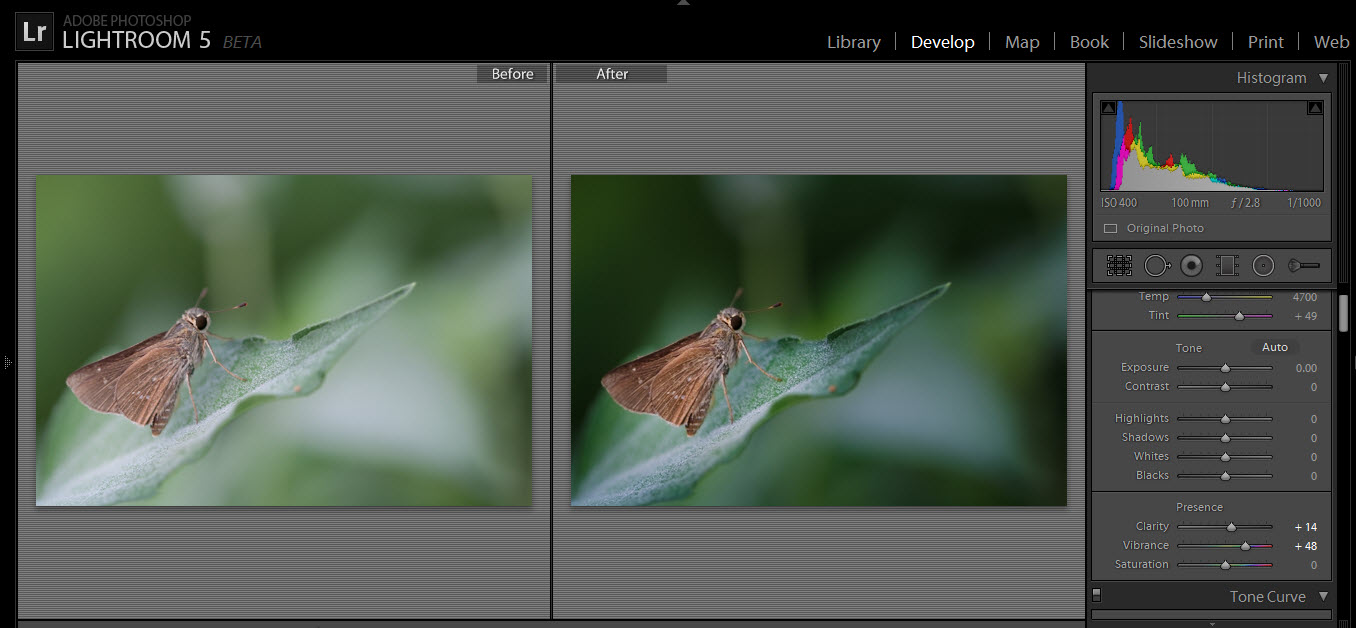Select the Spot Removal tool
1356x628 pixels.
click(x=1156, y=265)
